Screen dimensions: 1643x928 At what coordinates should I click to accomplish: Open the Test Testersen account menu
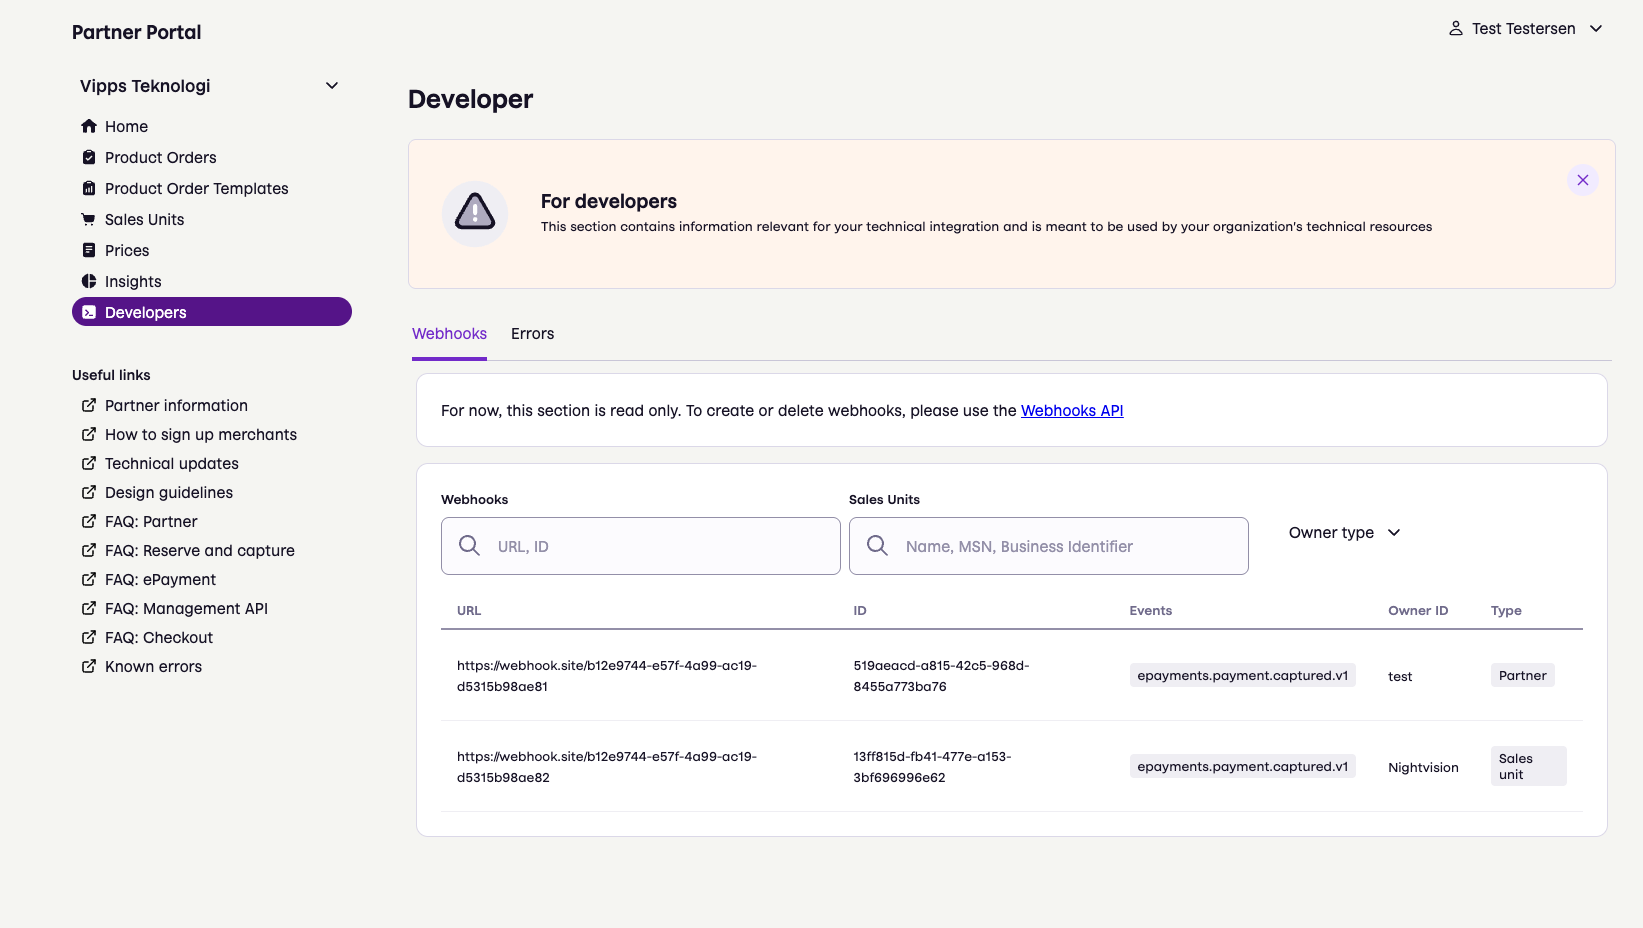pos(1525,29)
